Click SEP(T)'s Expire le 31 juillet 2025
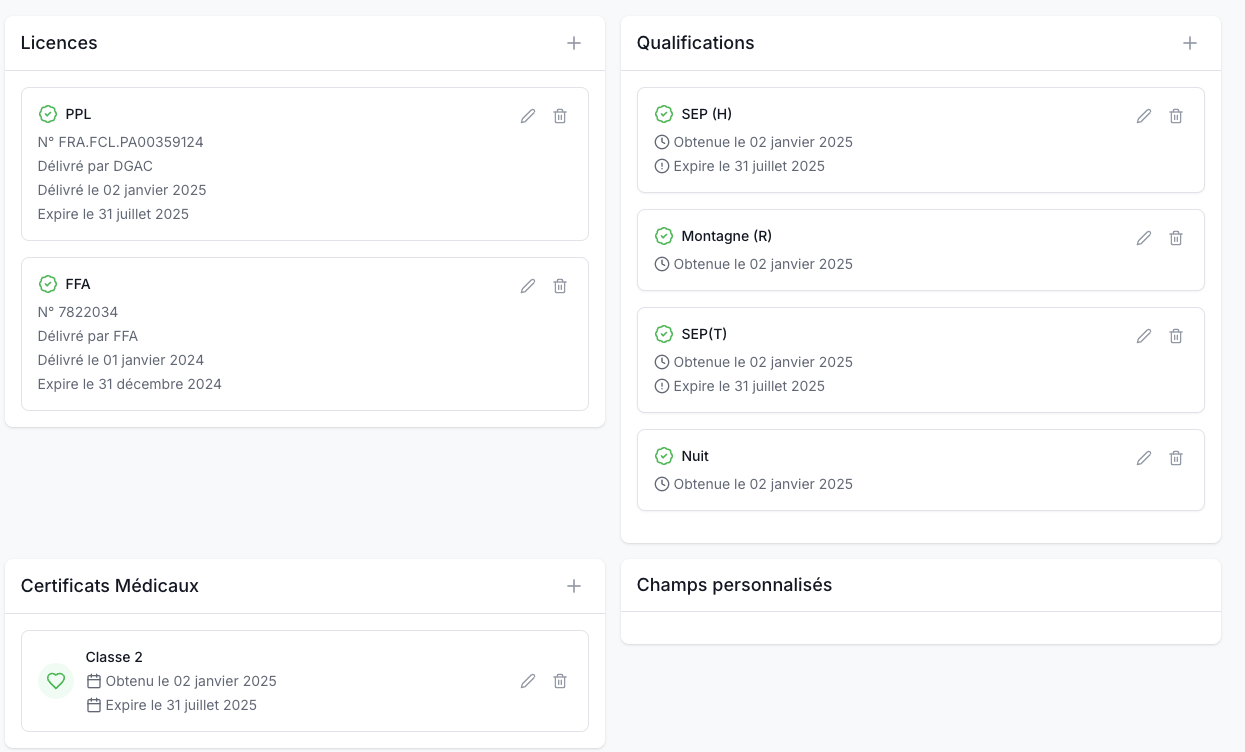The width and height of the screenshot is (1245, 752). 749,386
